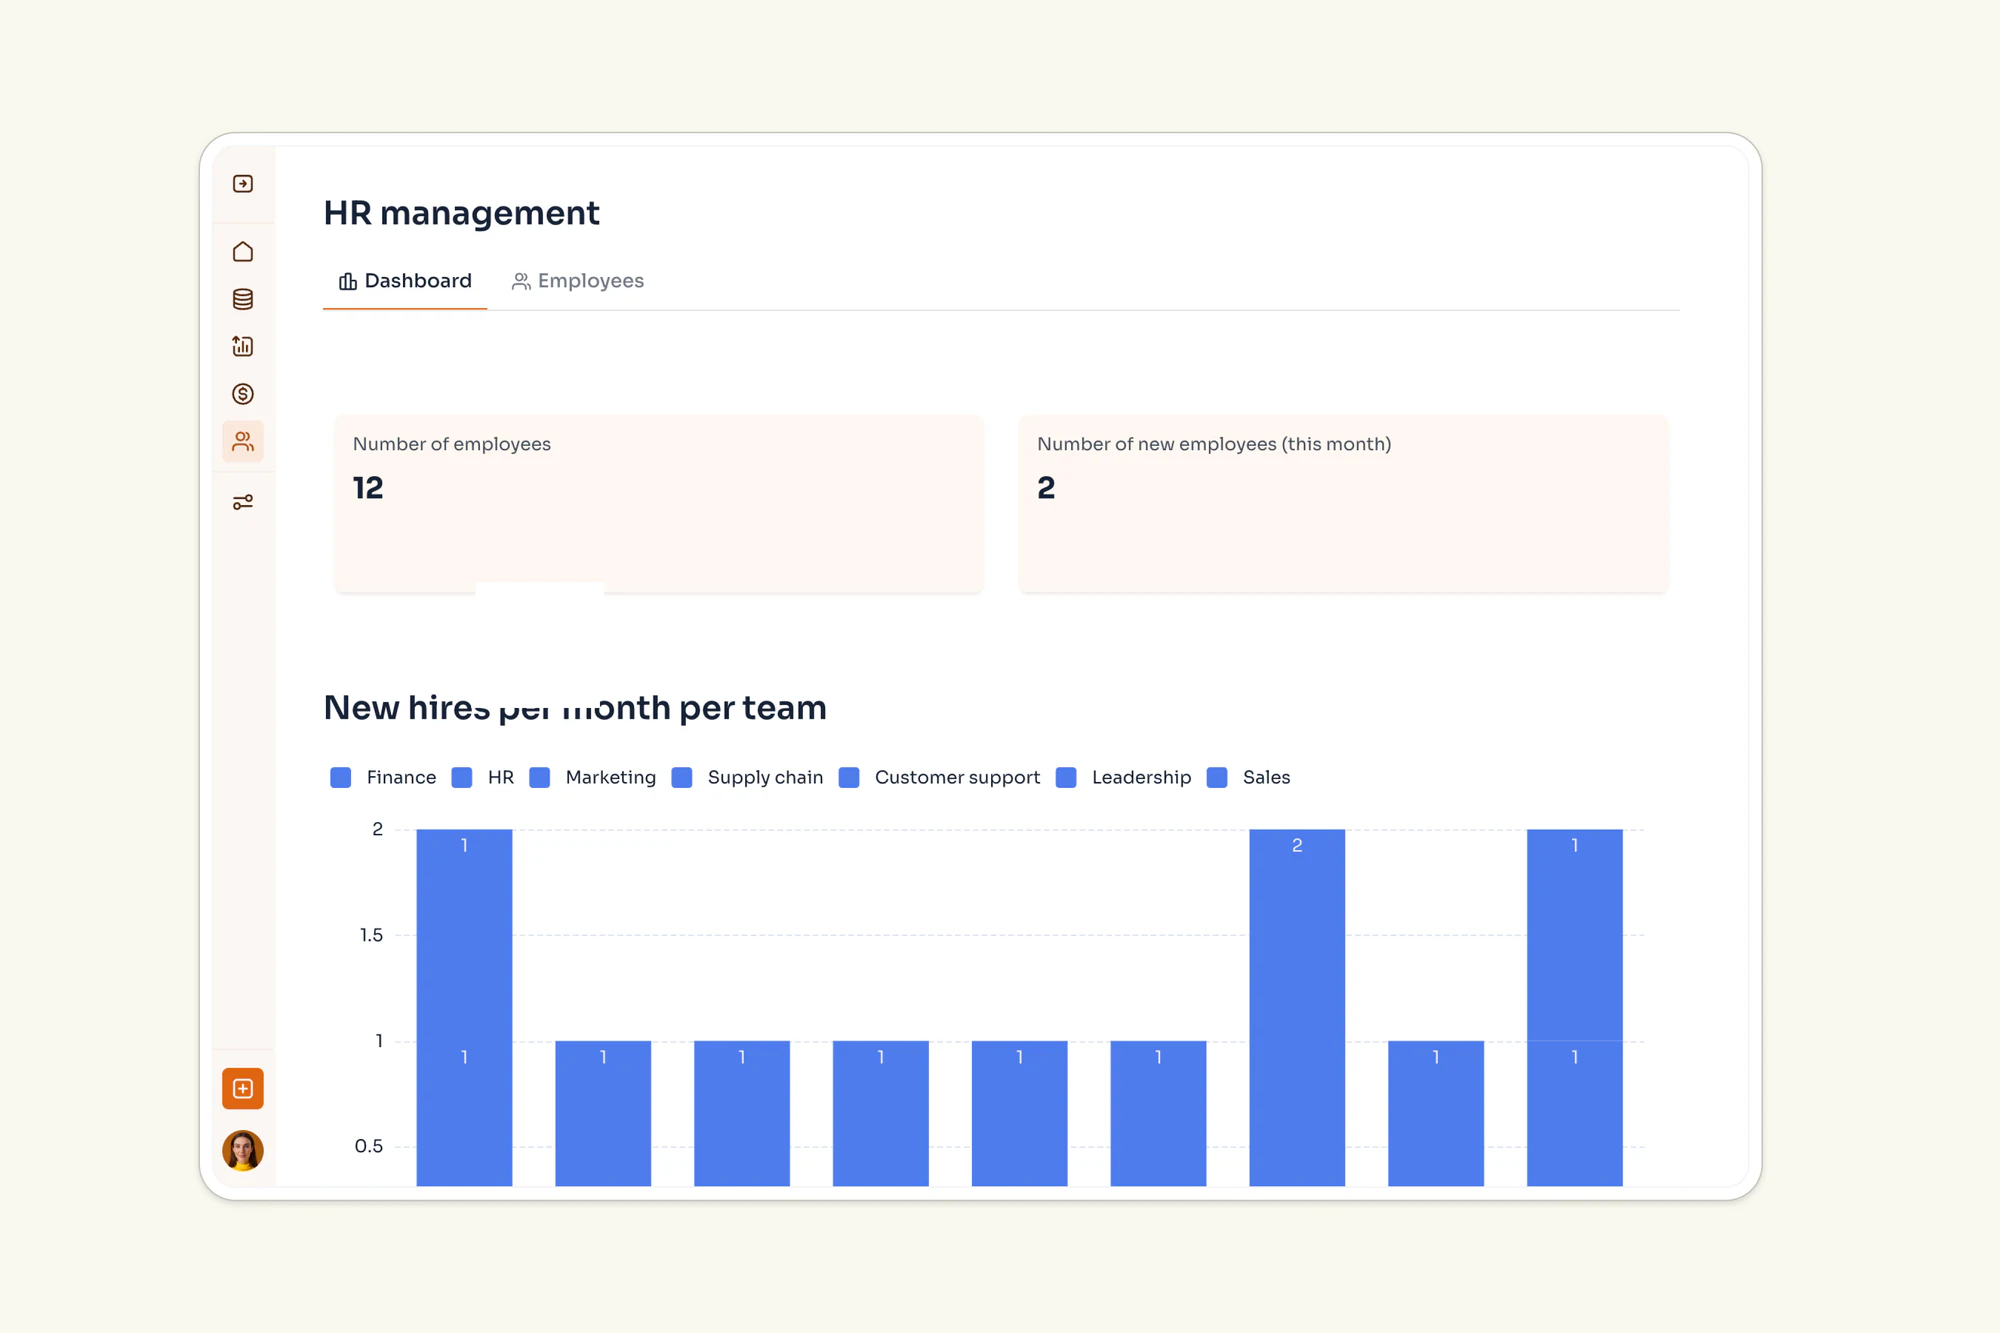Open the bar chart analytics icon

(x=243, y=346)
